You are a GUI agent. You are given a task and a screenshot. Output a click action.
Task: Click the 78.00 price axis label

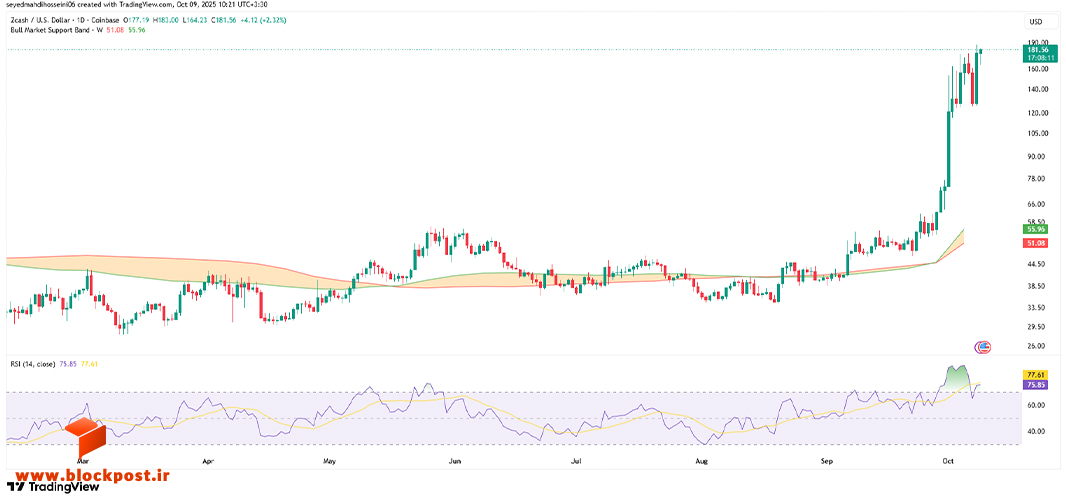1037,178
